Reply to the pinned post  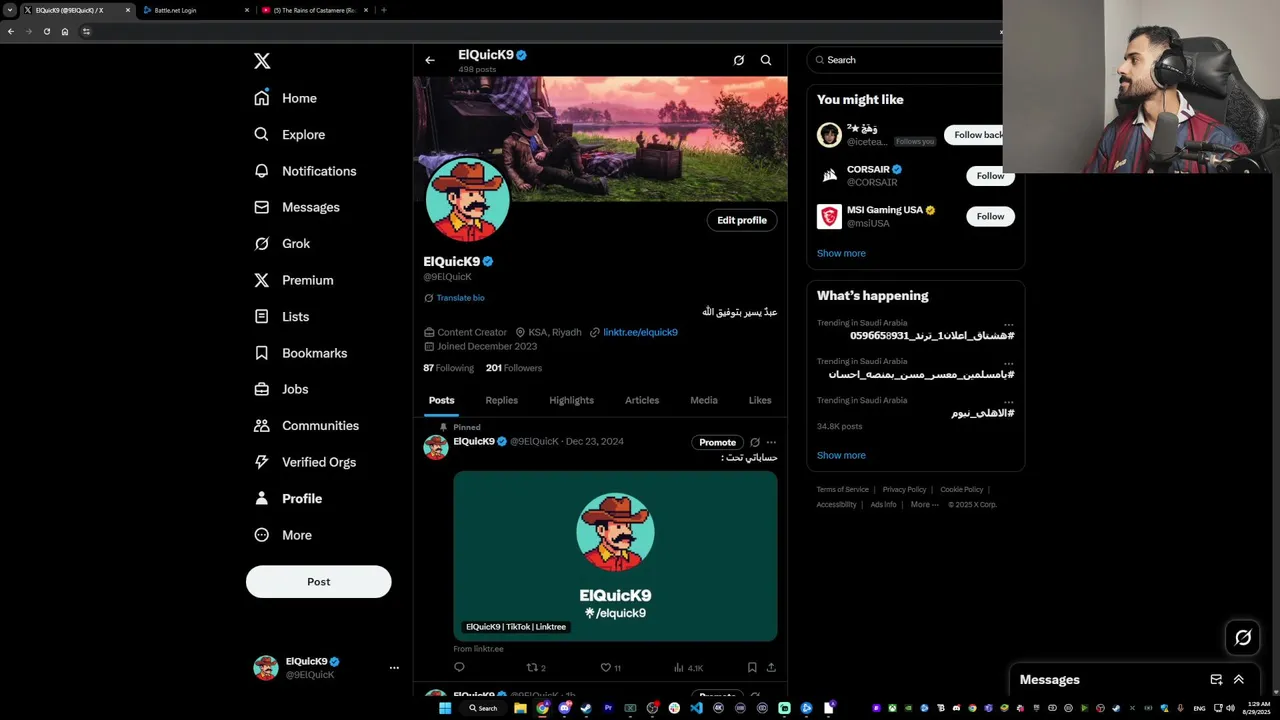(x=459, y=668)
